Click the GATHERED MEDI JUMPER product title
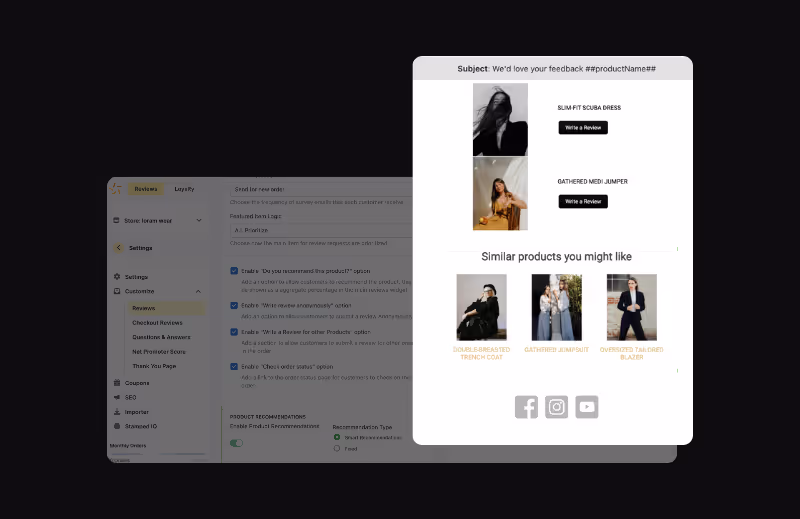 592,181
